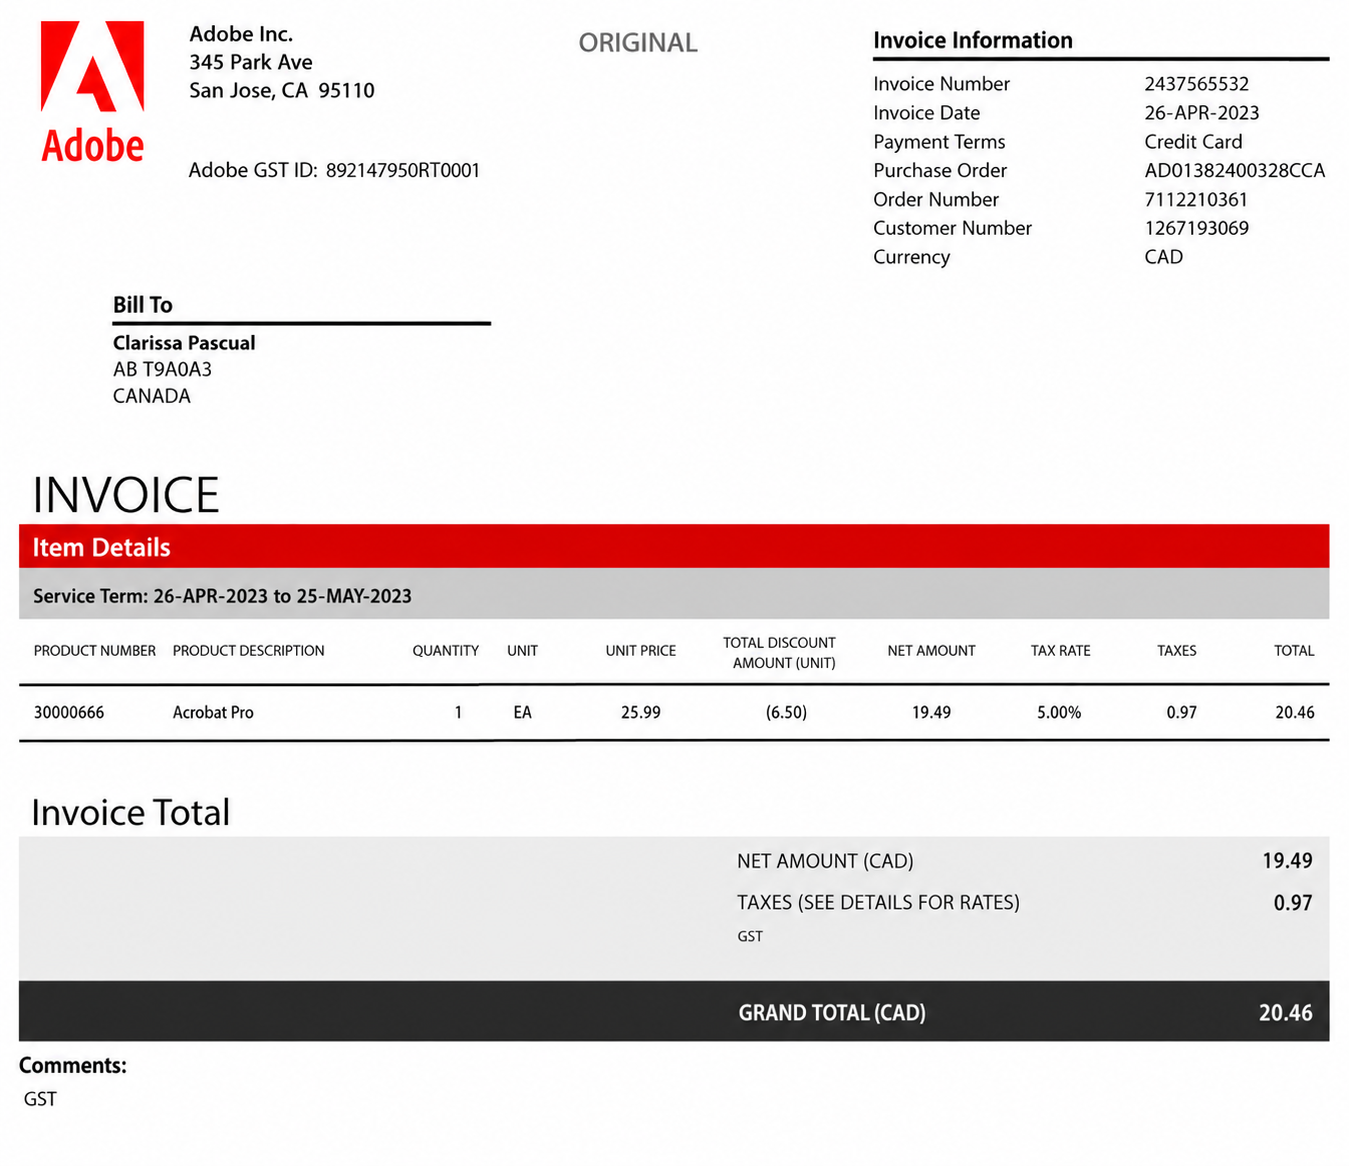Select the Item Details red header
The height and width of the screenshot is (1166, 1349).
click(674, 547)
